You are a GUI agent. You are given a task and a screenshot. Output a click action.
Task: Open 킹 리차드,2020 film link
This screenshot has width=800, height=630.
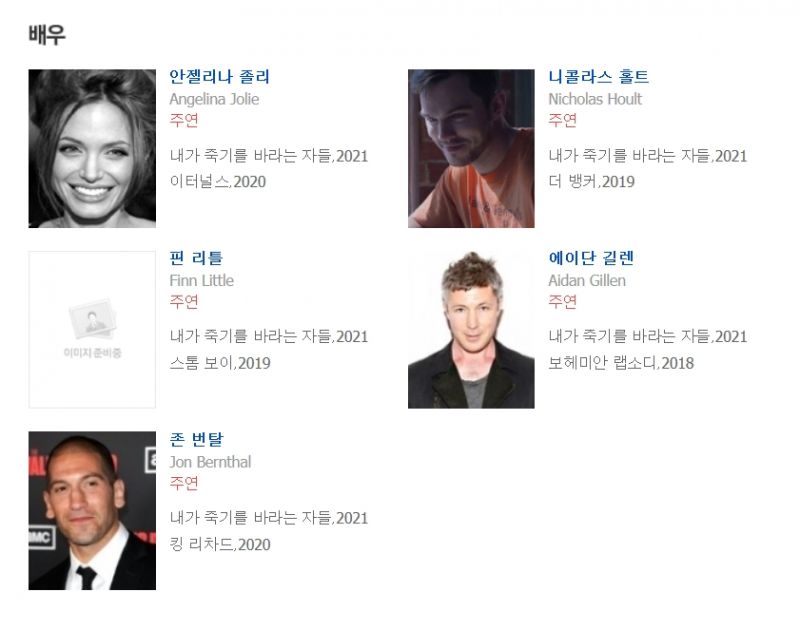click(x=220, y=544)
